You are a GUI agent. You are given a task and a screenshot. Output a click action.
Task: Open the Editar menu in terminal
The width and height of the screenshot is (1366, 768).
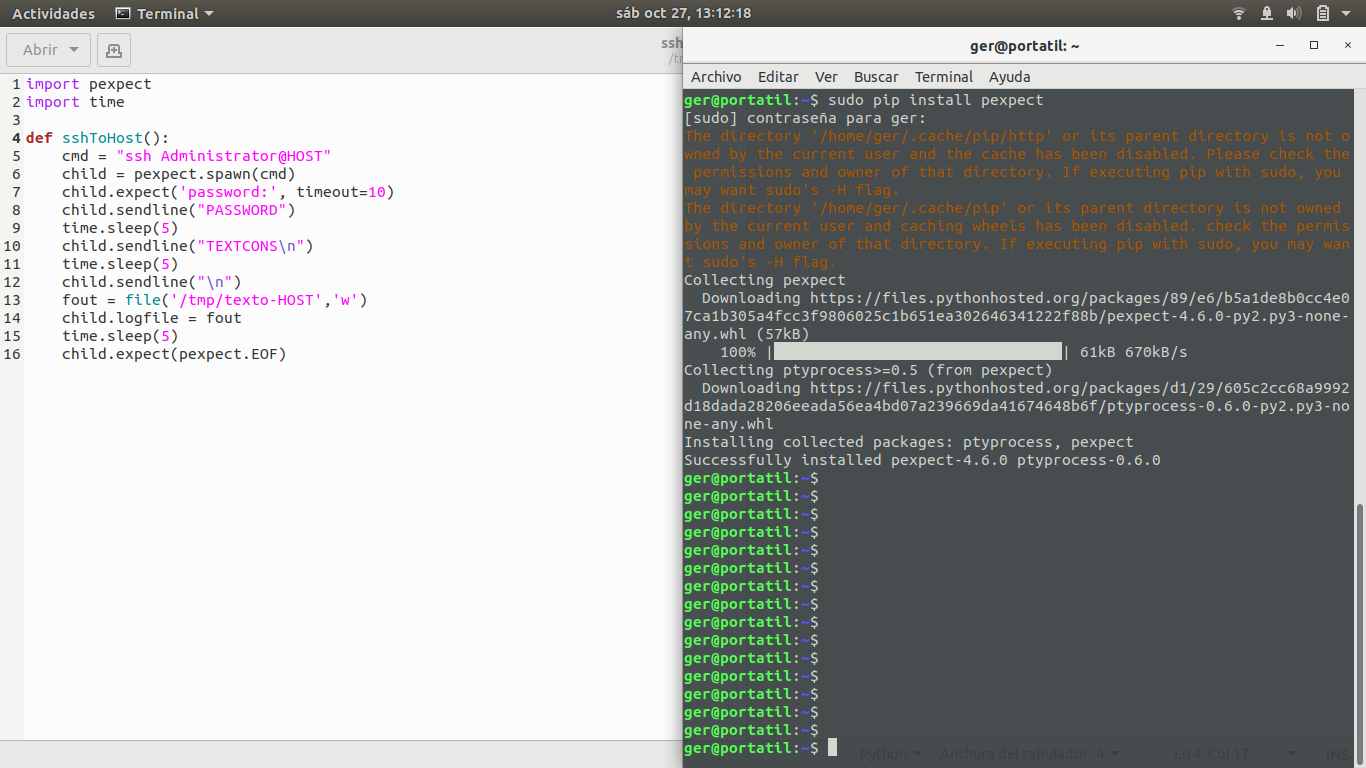click(x=778, y=77)
